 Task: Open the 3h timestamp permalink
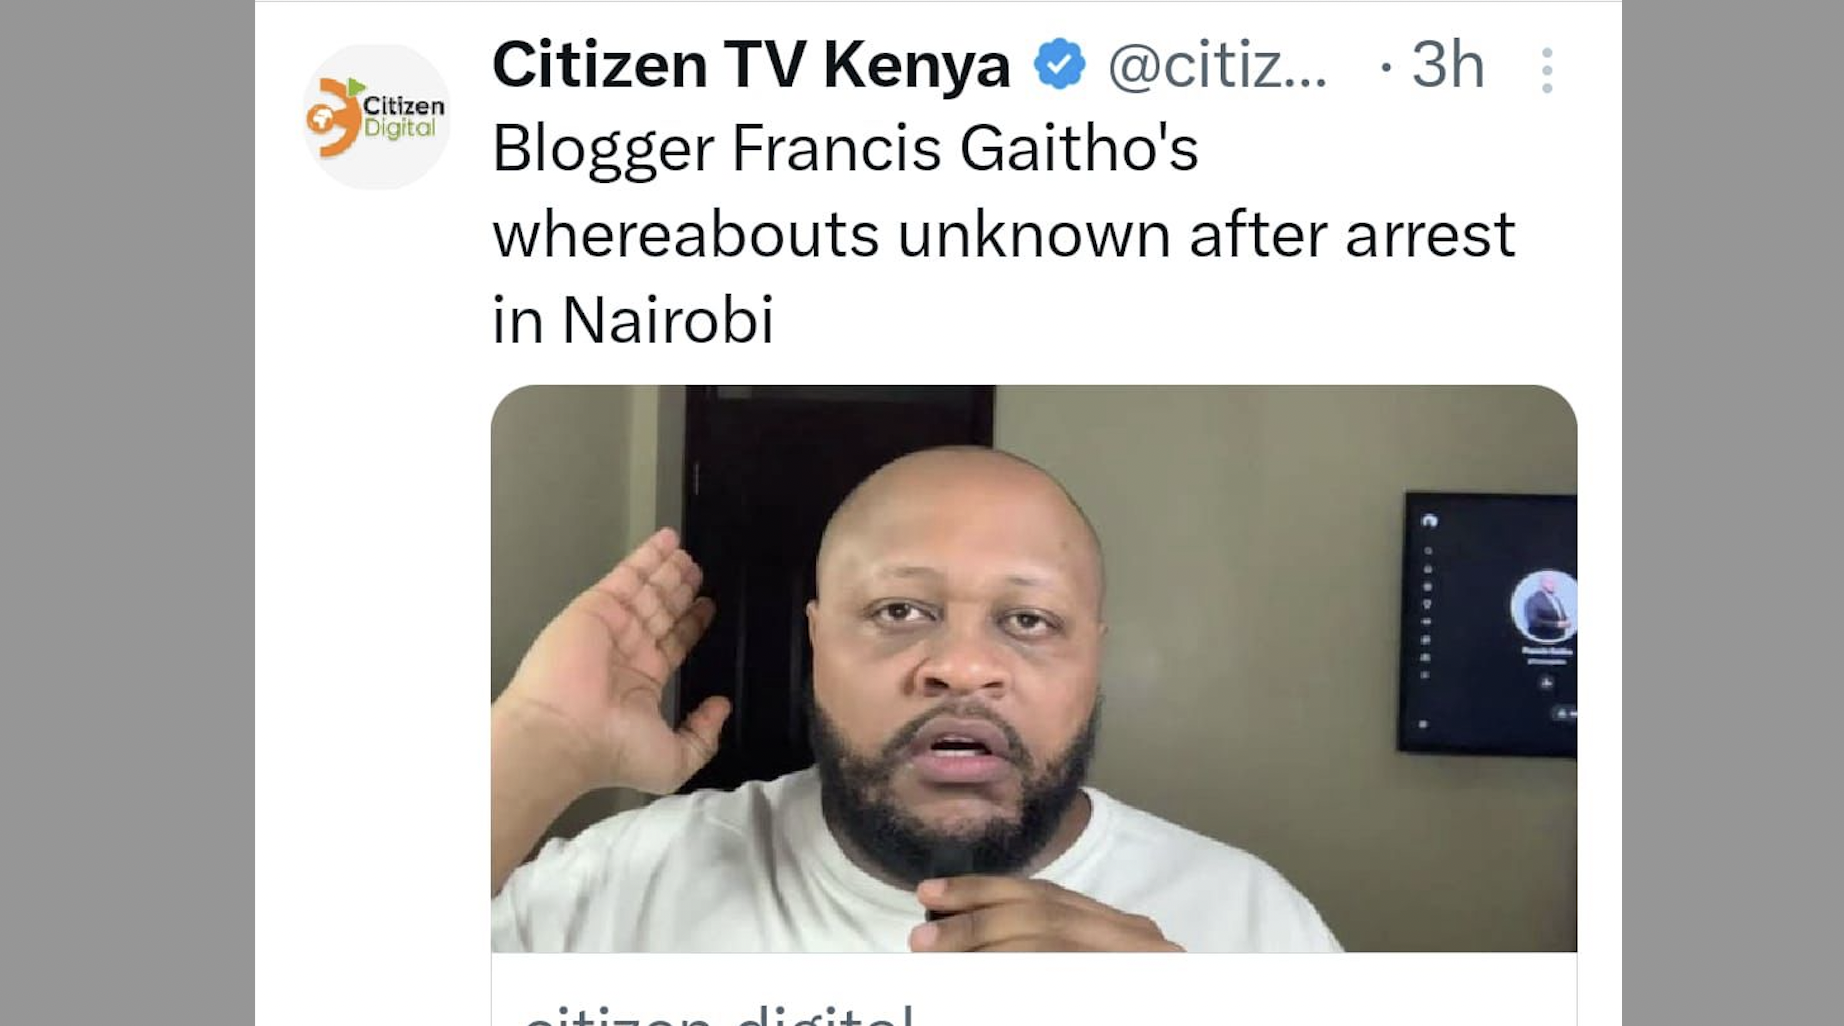click(1447, 65)
